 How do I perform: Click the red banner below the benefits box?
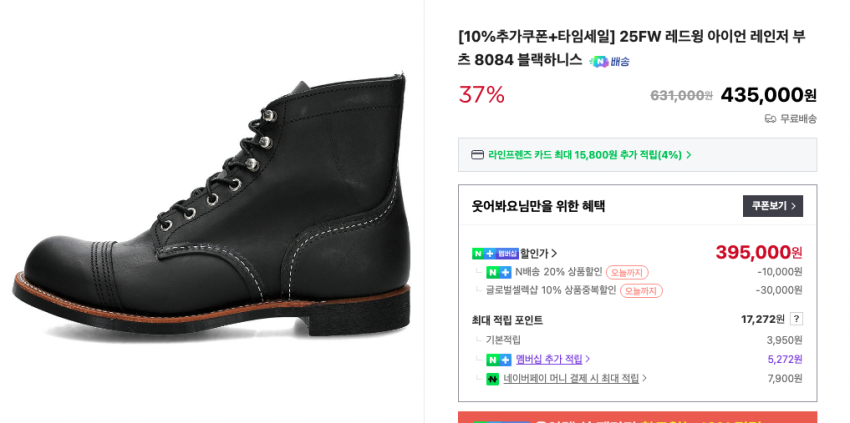(637, 417)
